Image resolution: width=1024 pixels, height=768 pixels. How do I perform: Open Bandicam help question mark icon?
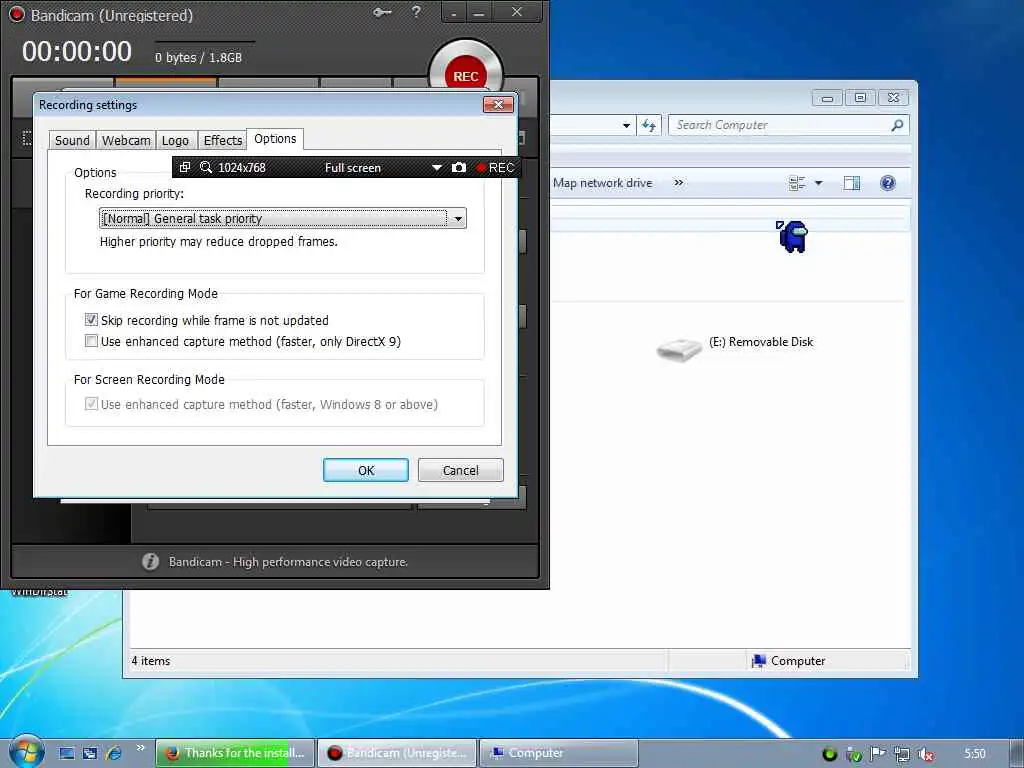[416, 12]
